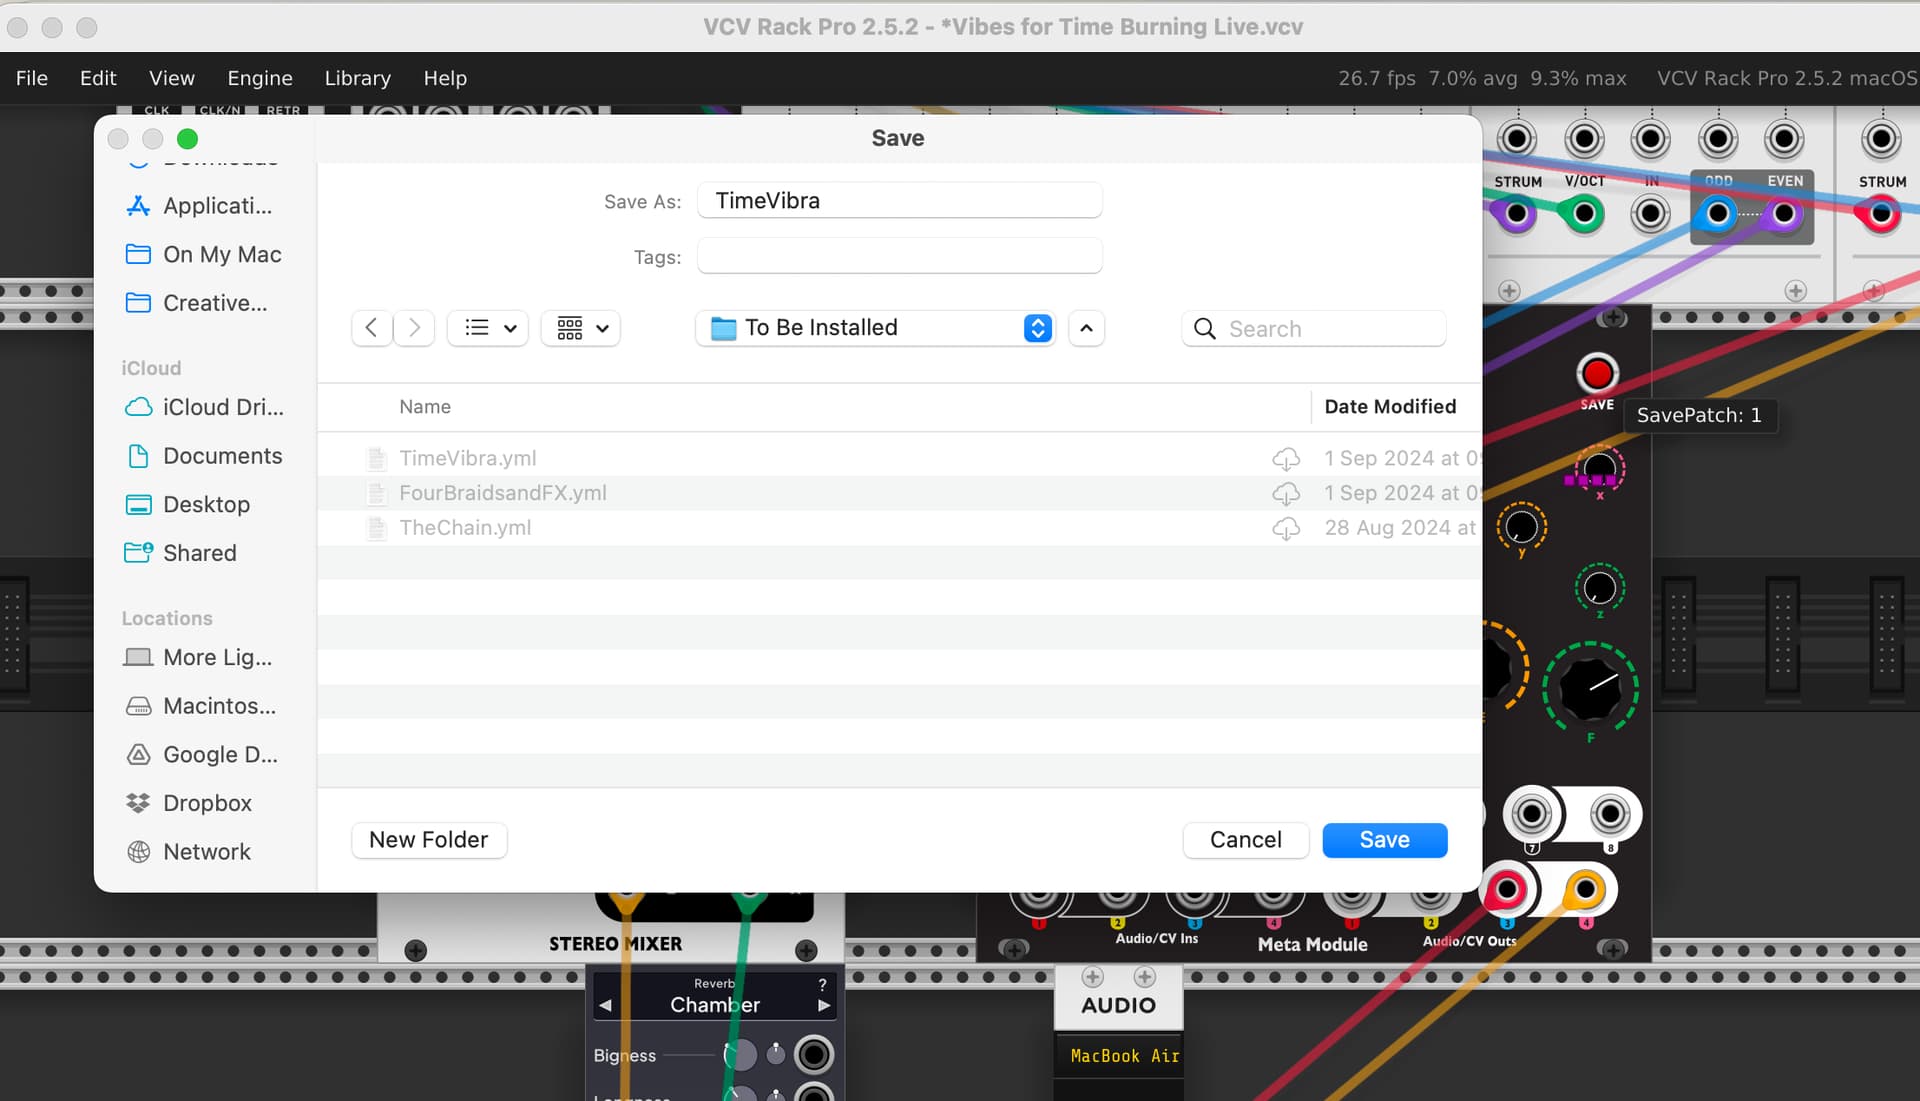Open Desktop in the sidebar

tap(188, 504)
